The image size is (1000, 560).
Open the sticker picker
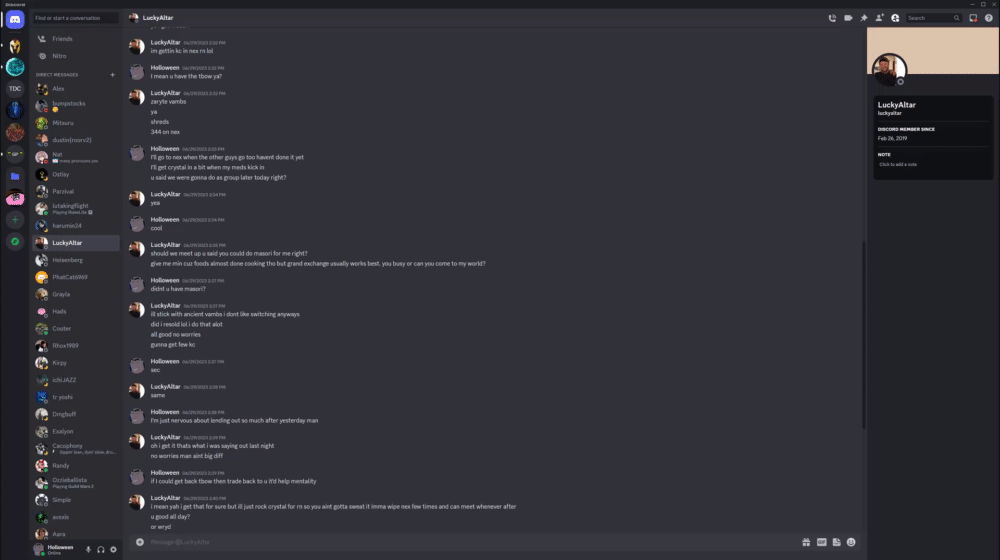tap(837, 542)
